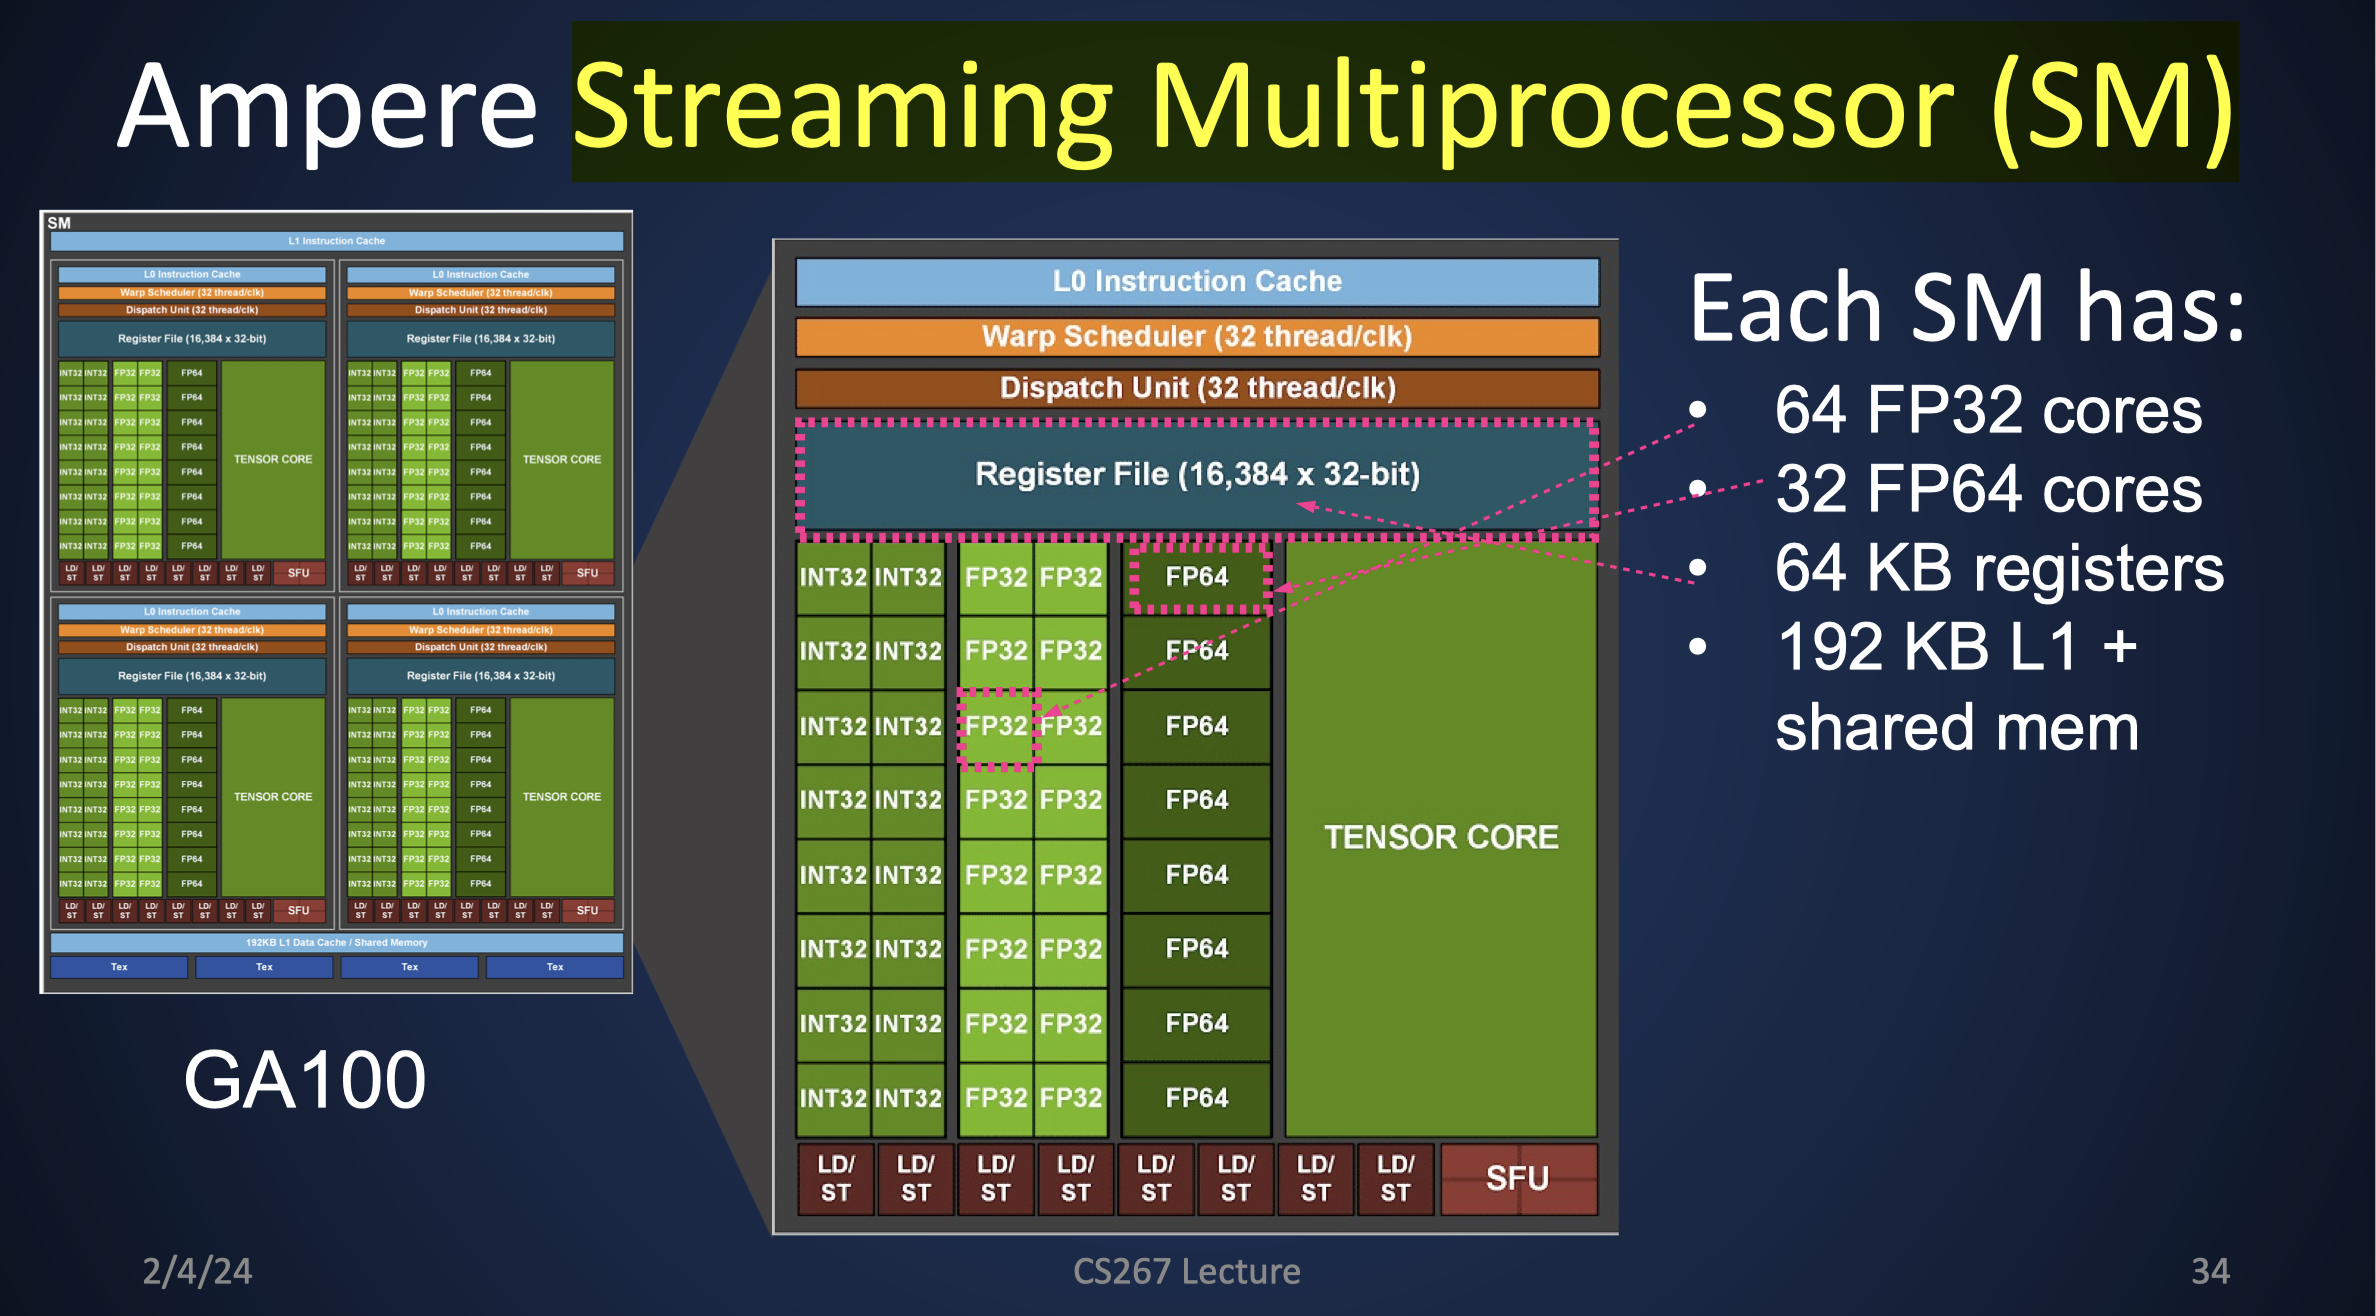
Task: Click the 192KB L1 Data Cache bar
Action: pyautogui.click(x=337, y=942)
